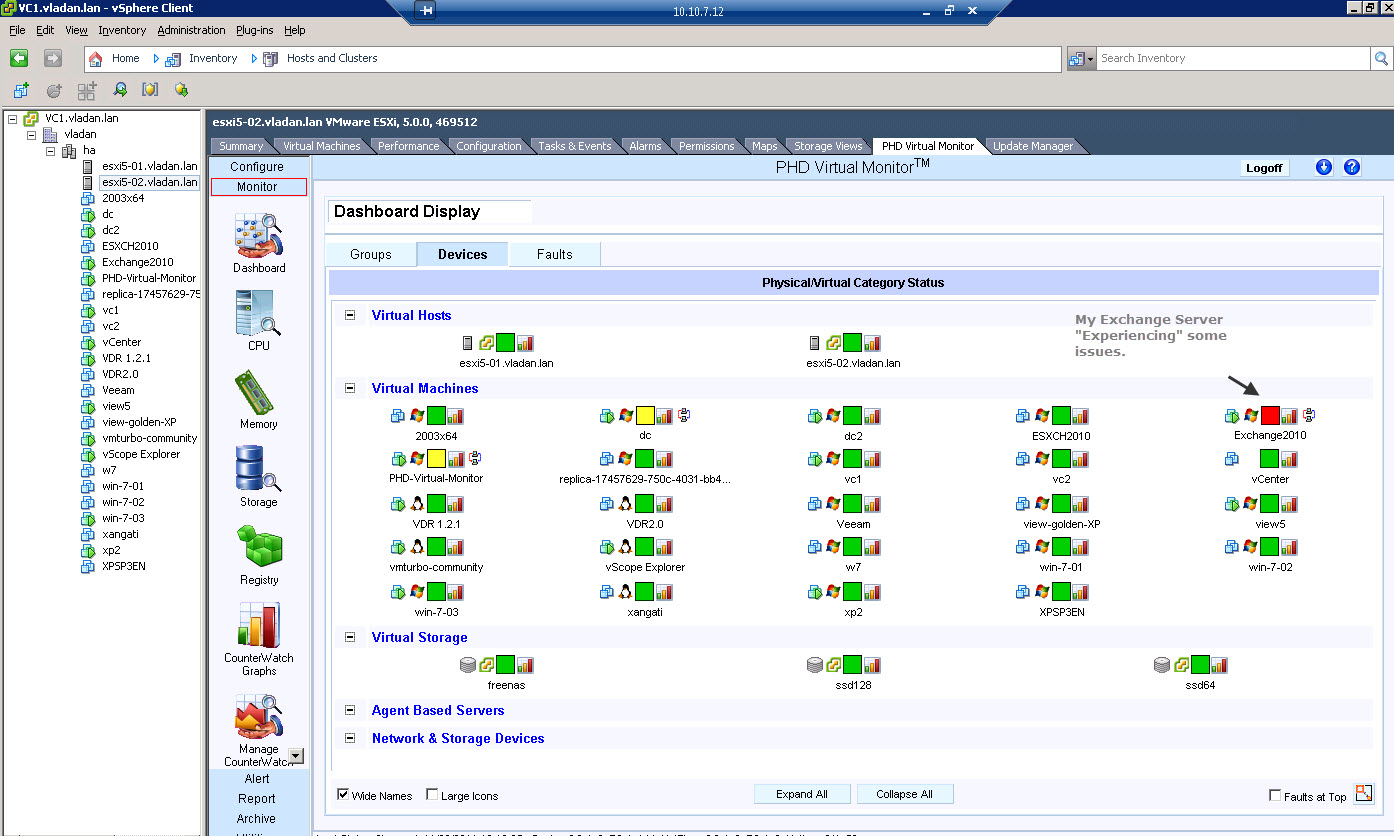Collapse the Virtual Hosts category

pyautogui.click(x=350, y=315)
